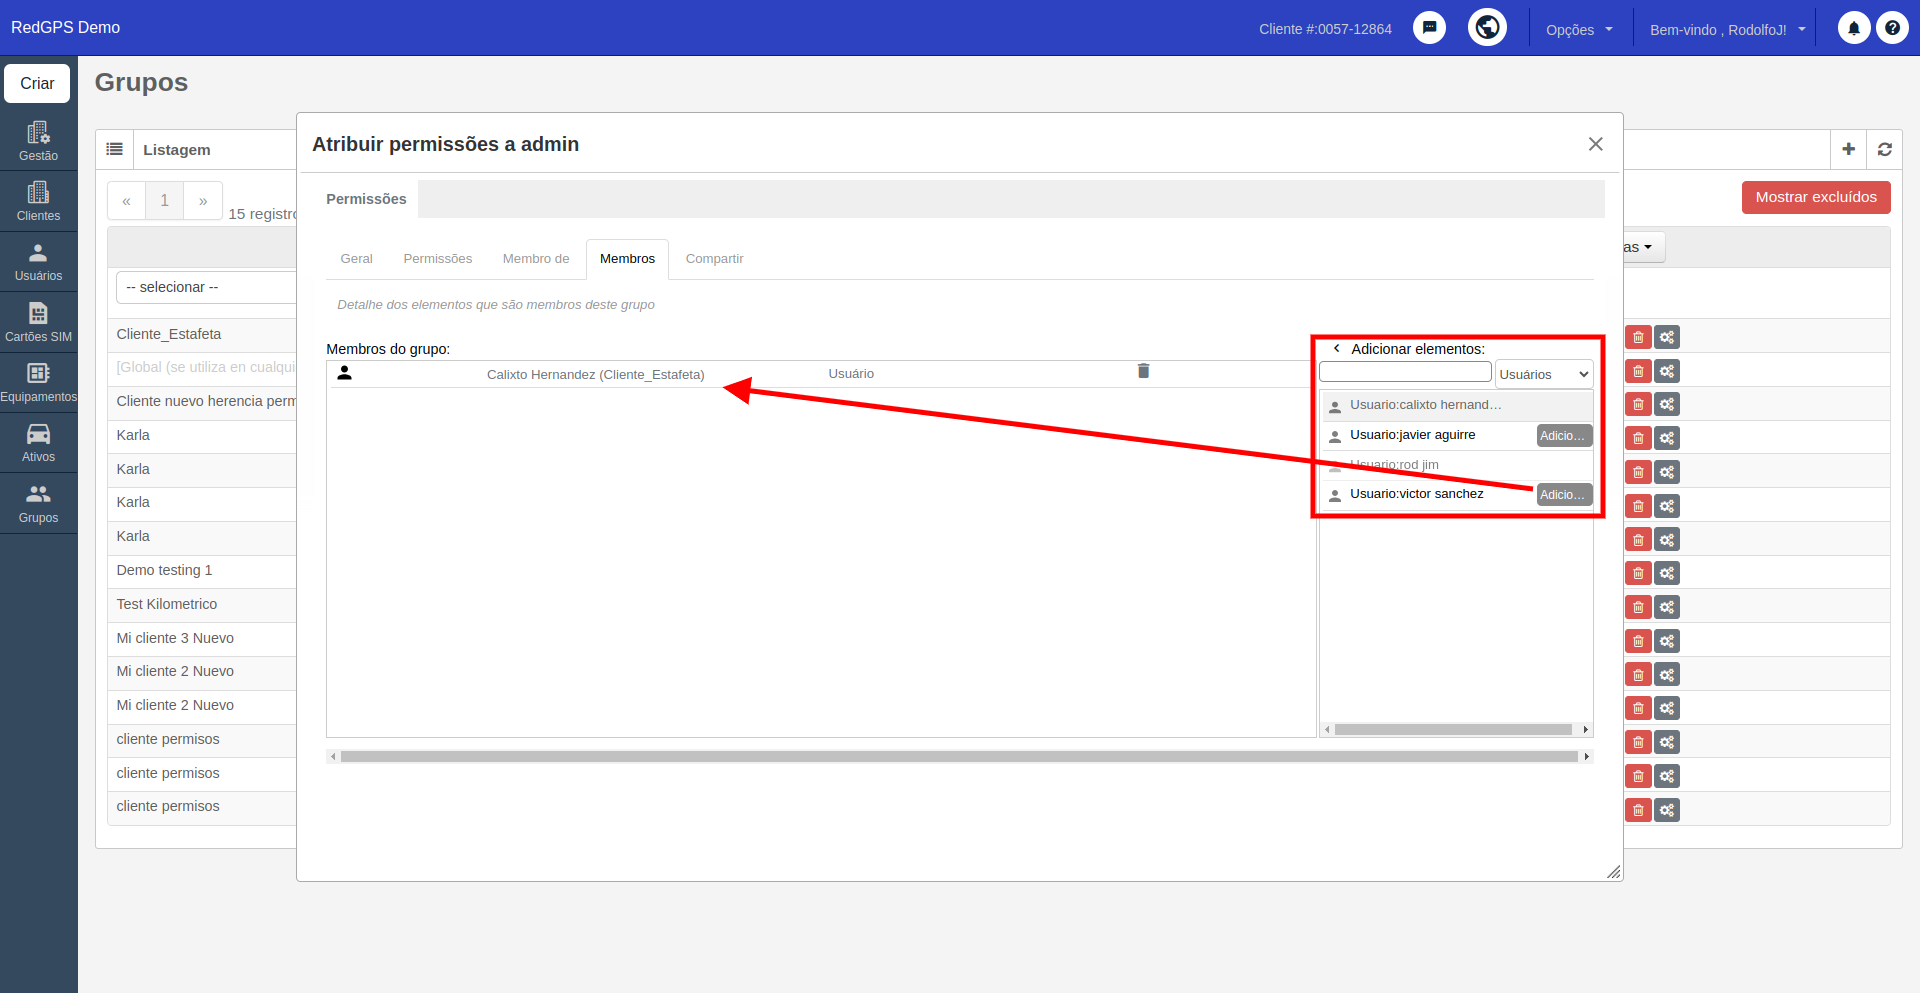Click the dialog's bottom horizontal scrollbar
The image size is (1920, 993).
[959, 757]
